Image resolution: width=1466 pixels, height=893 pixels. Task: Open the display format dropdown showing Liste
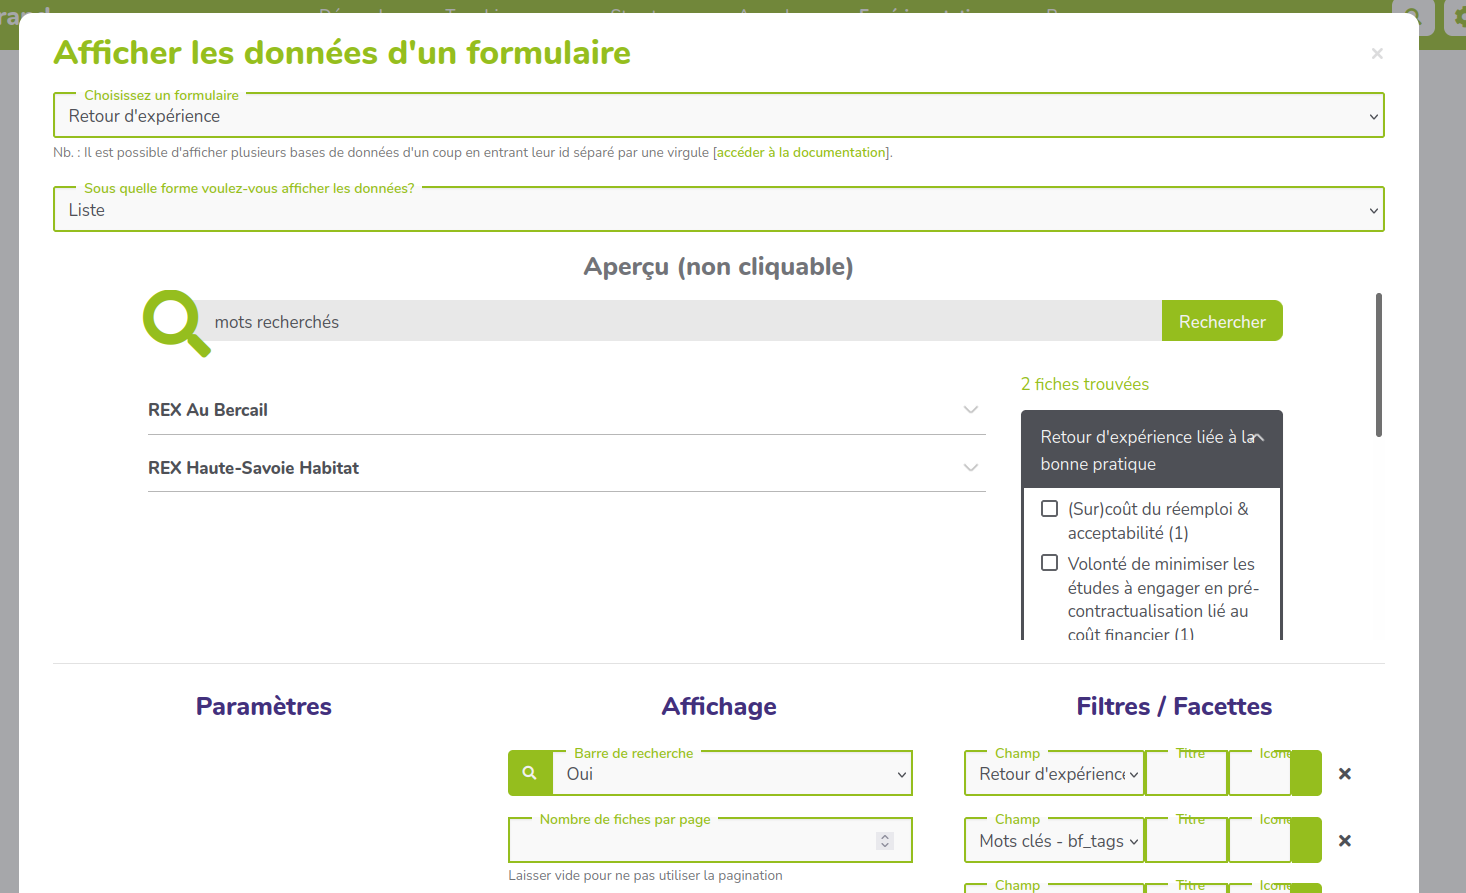tap(718, 210)
